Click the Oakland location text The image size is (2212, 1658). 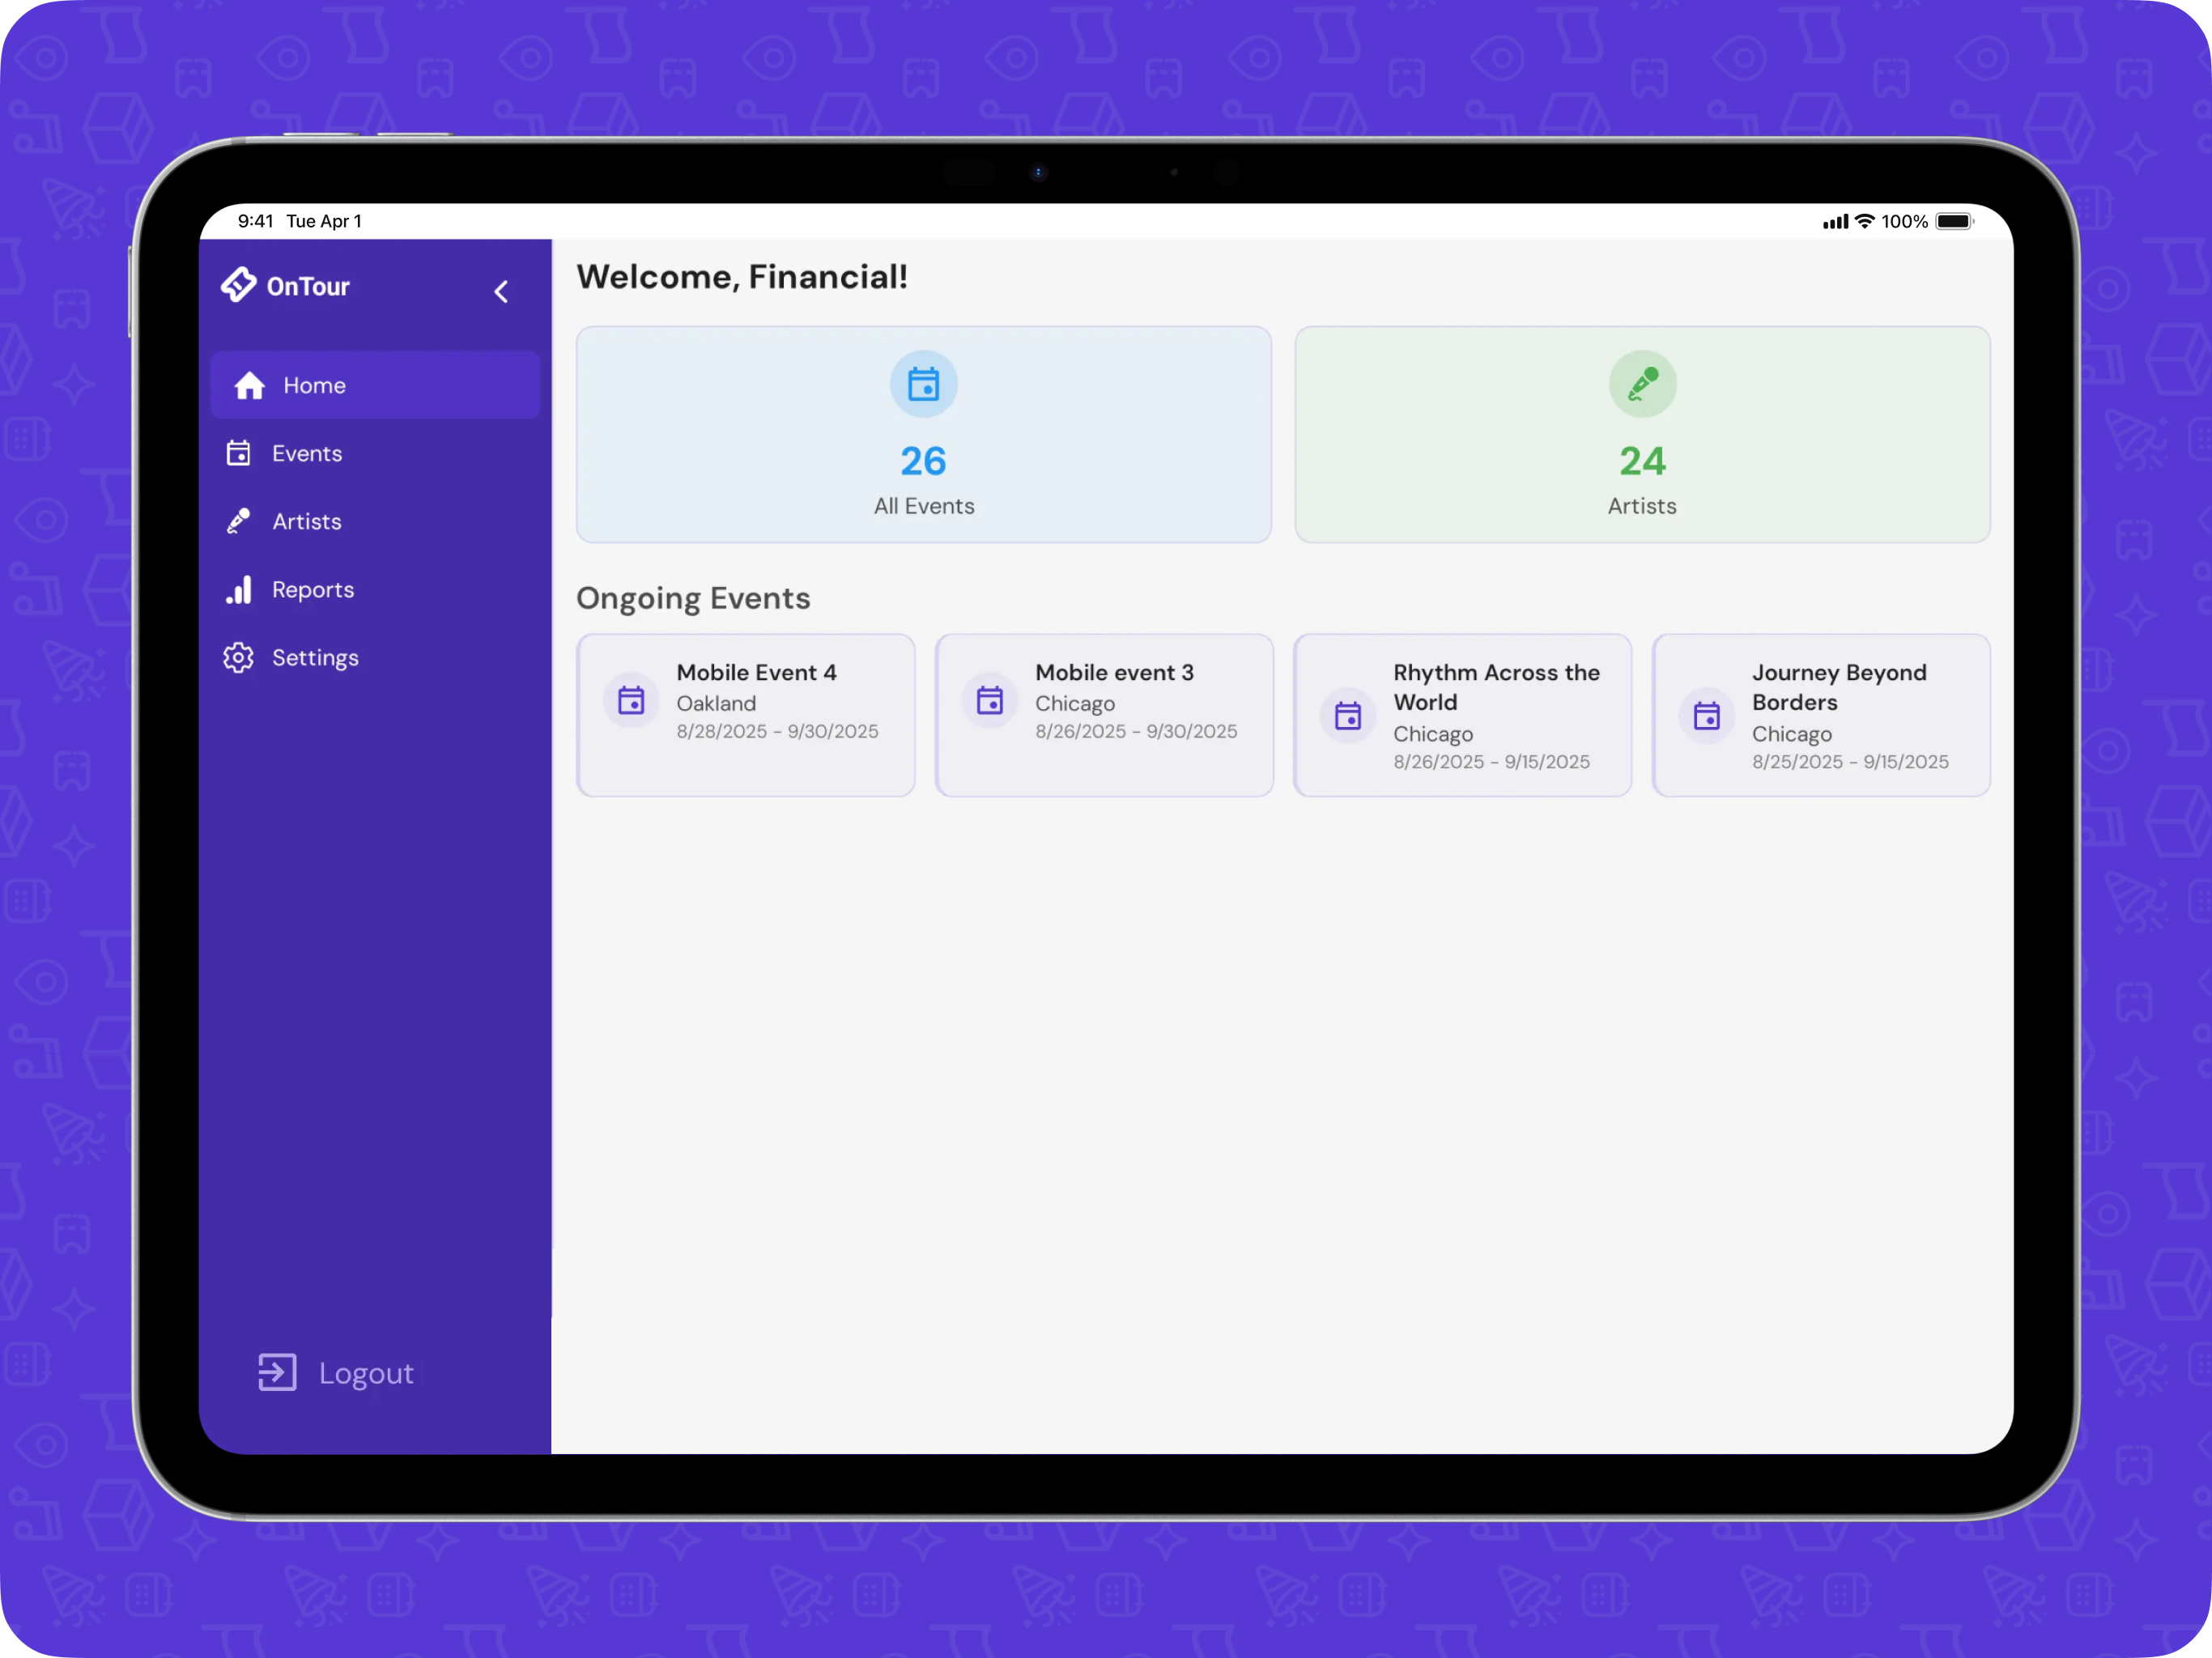(716, 703)
